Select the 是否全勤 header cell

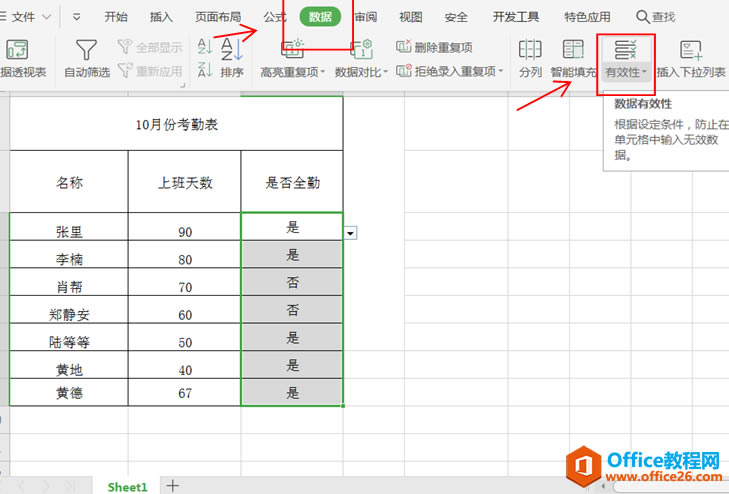(292, 182)
